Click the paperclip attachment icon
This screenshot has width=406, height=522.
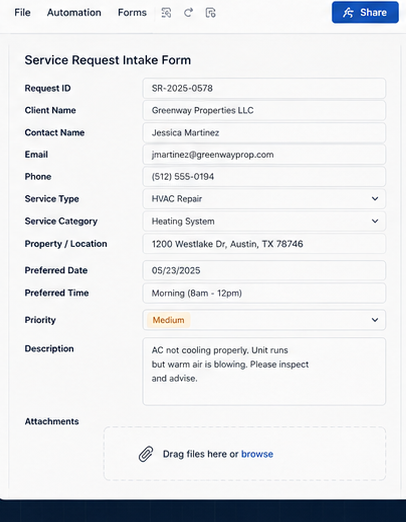click(x=146, y=454)
